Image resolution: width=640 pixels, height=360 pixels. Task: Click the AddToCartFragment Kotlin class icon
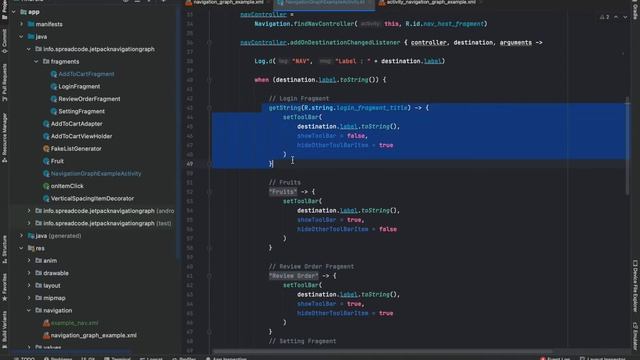tap(53, 74)
